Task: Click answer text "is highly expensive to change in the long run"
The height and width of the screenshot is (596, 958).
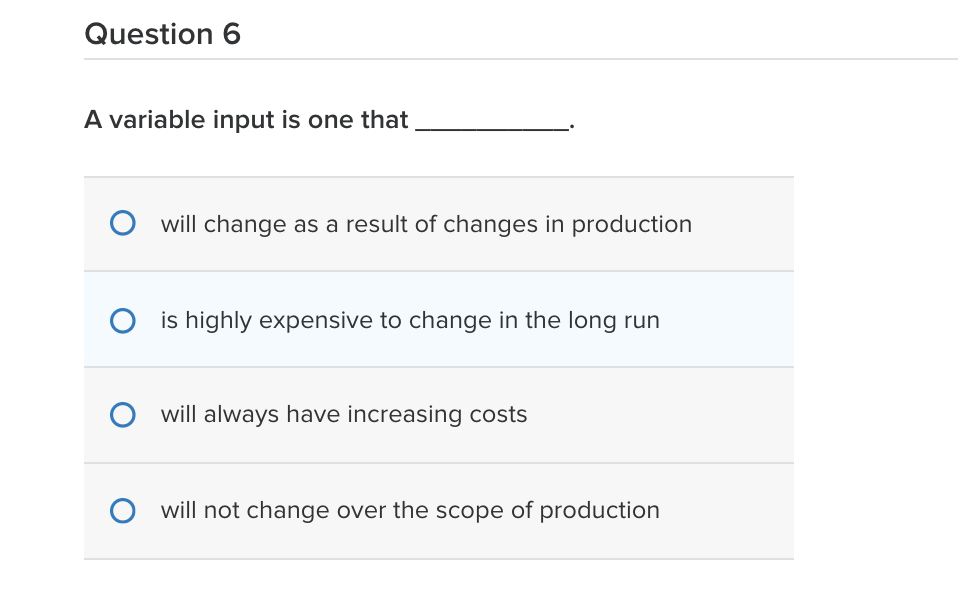Action: click(410, 320)
